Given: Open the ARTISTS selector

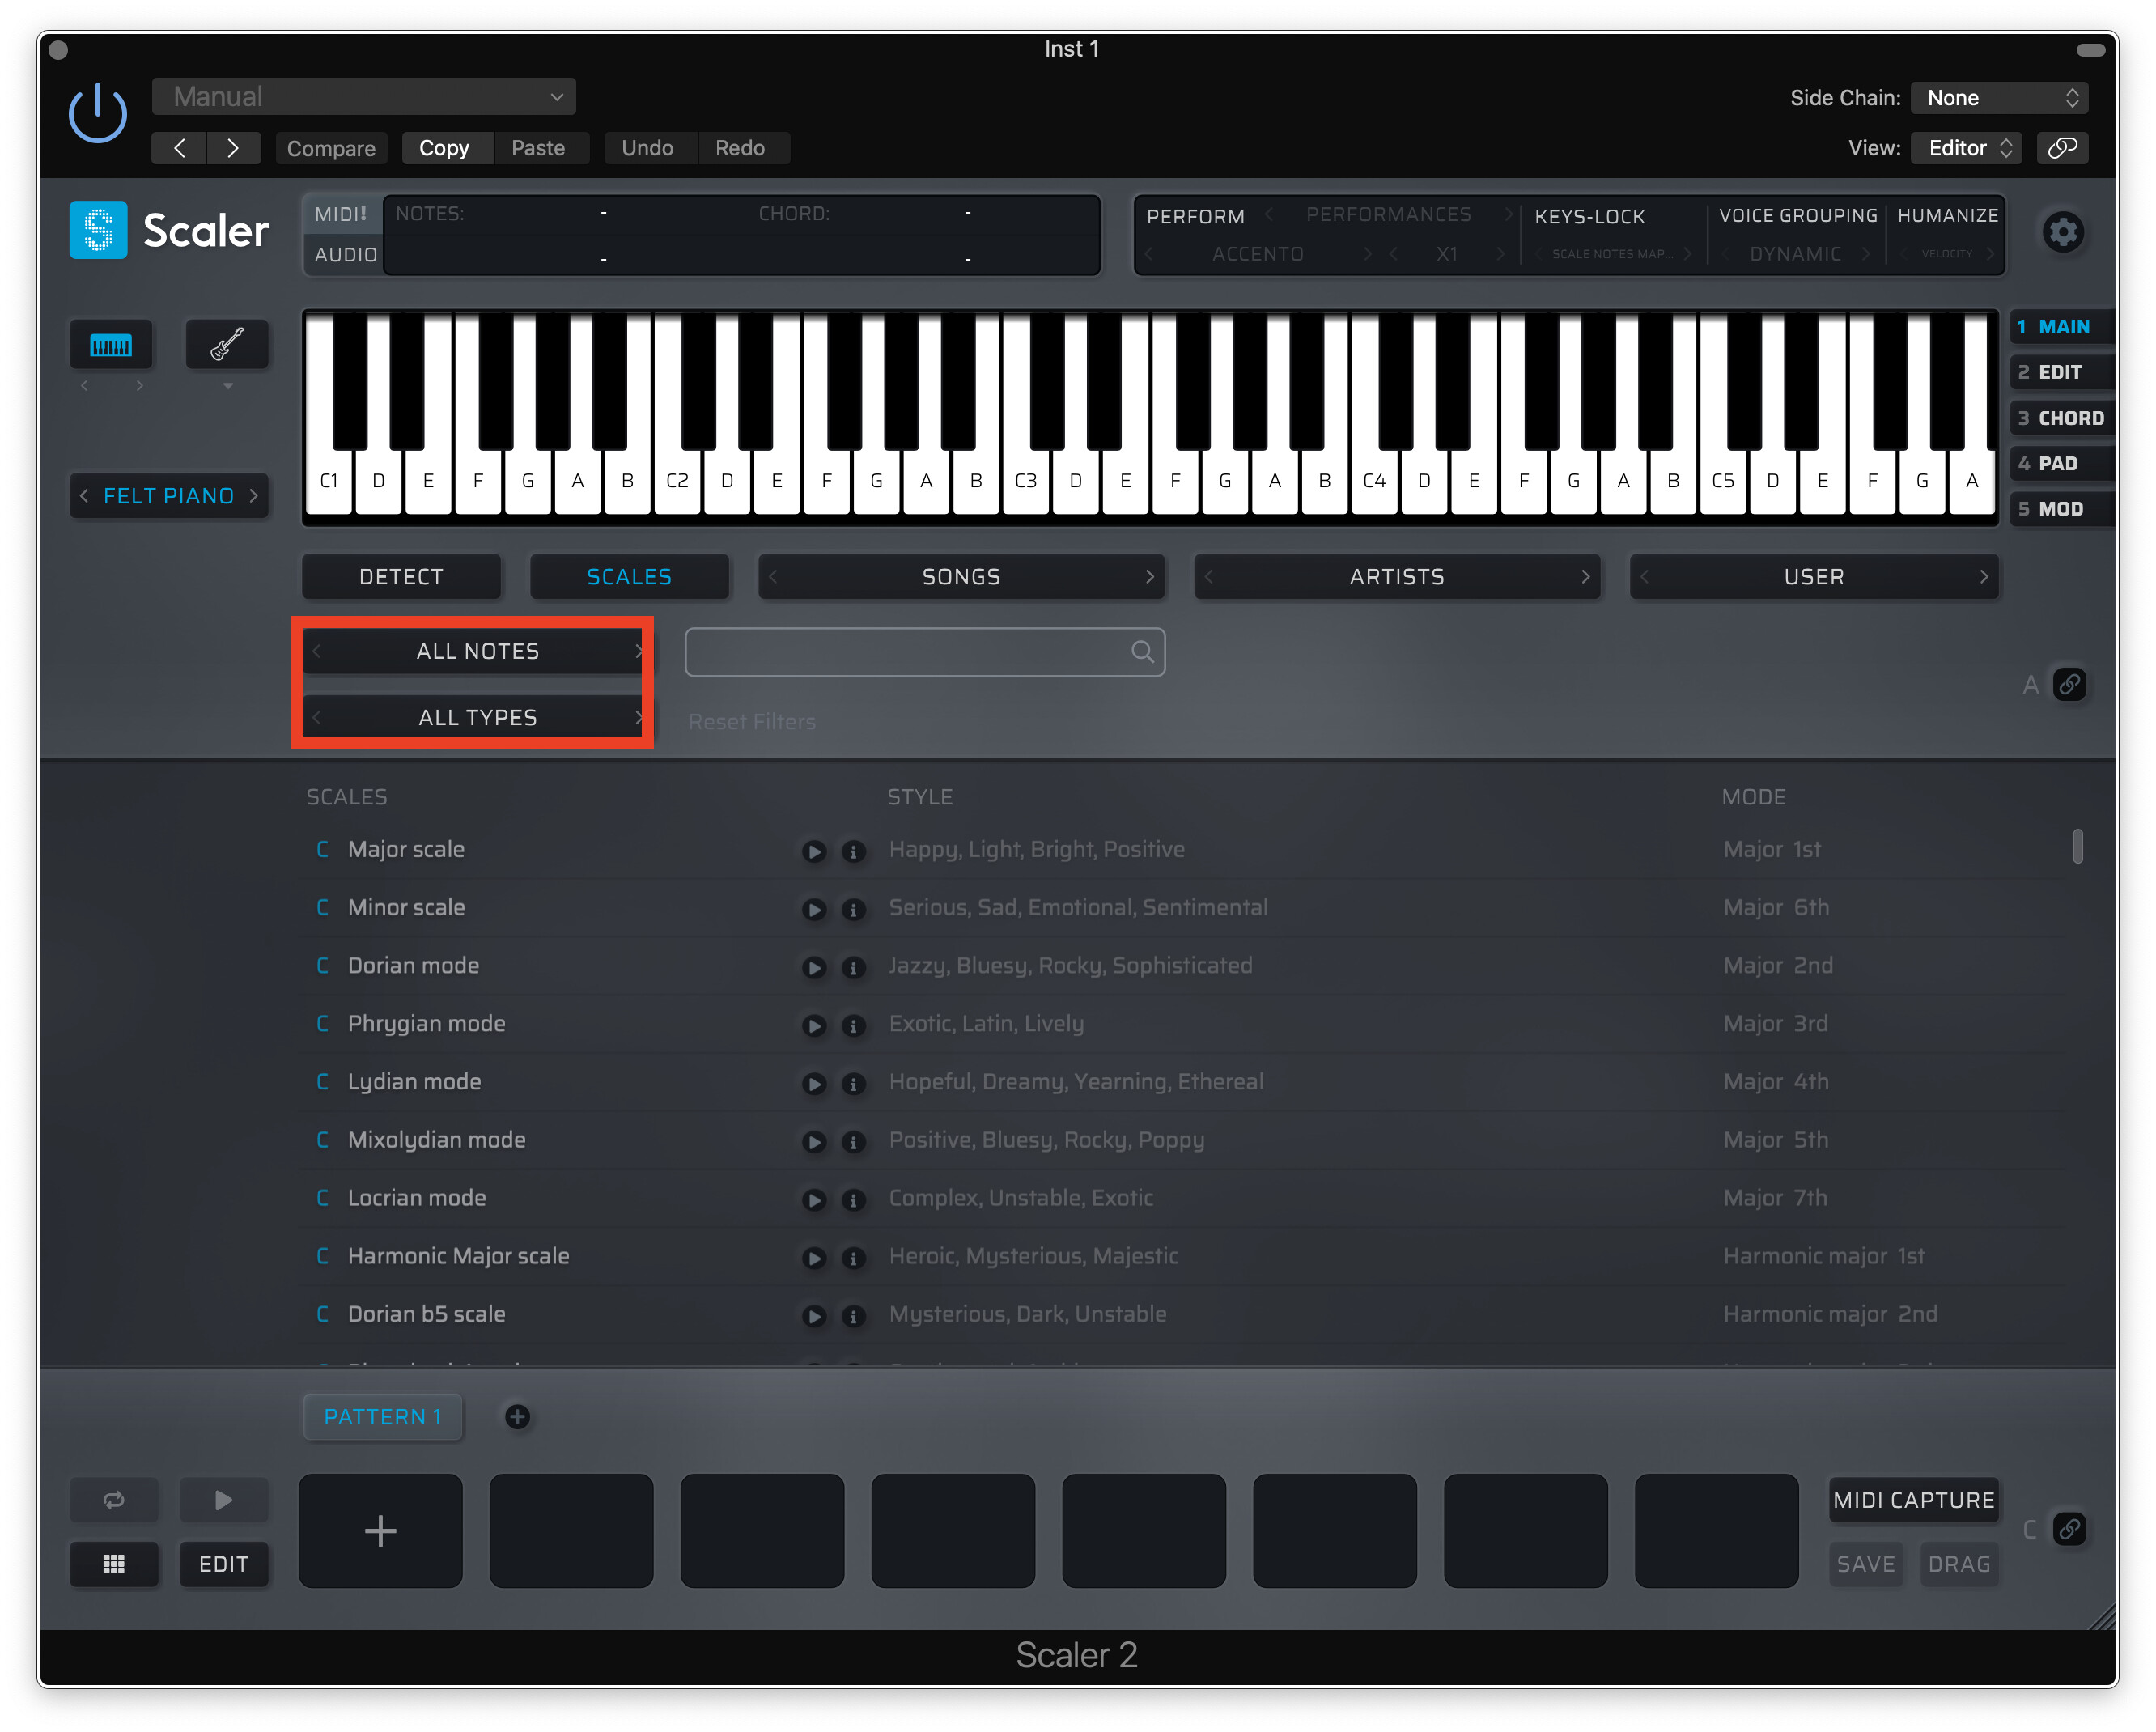Looking at the screenshot, I should click(x=1397, y=577).
